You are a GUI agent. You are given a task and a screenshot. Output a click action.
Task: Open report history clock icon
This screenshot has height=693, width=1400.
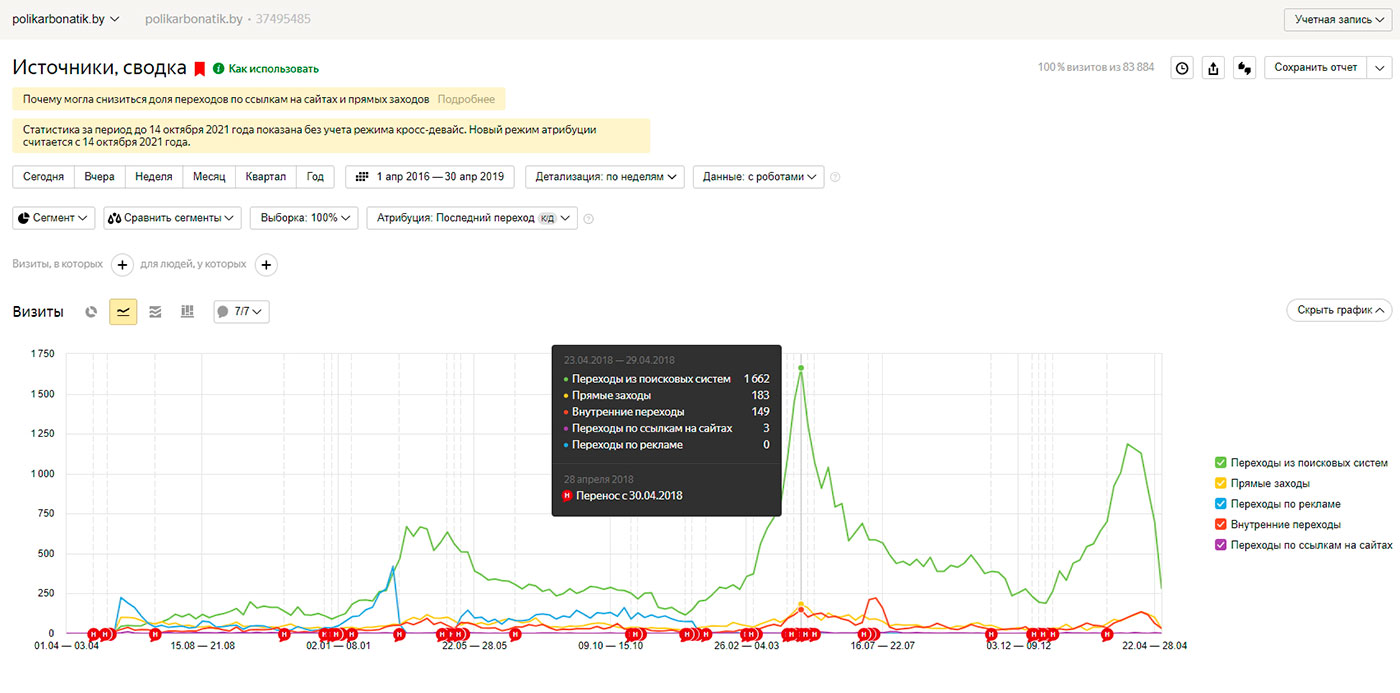1182,68
